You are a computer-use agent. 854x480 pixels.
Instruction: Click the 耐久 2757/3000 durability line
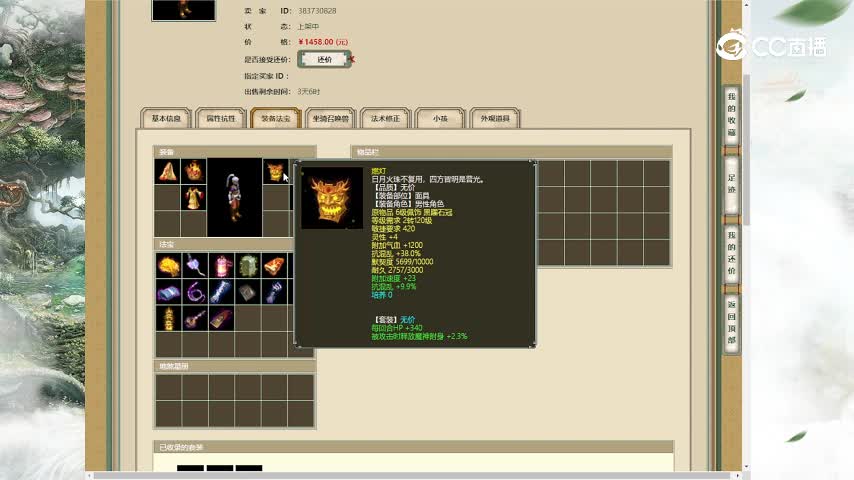point(397,270)
